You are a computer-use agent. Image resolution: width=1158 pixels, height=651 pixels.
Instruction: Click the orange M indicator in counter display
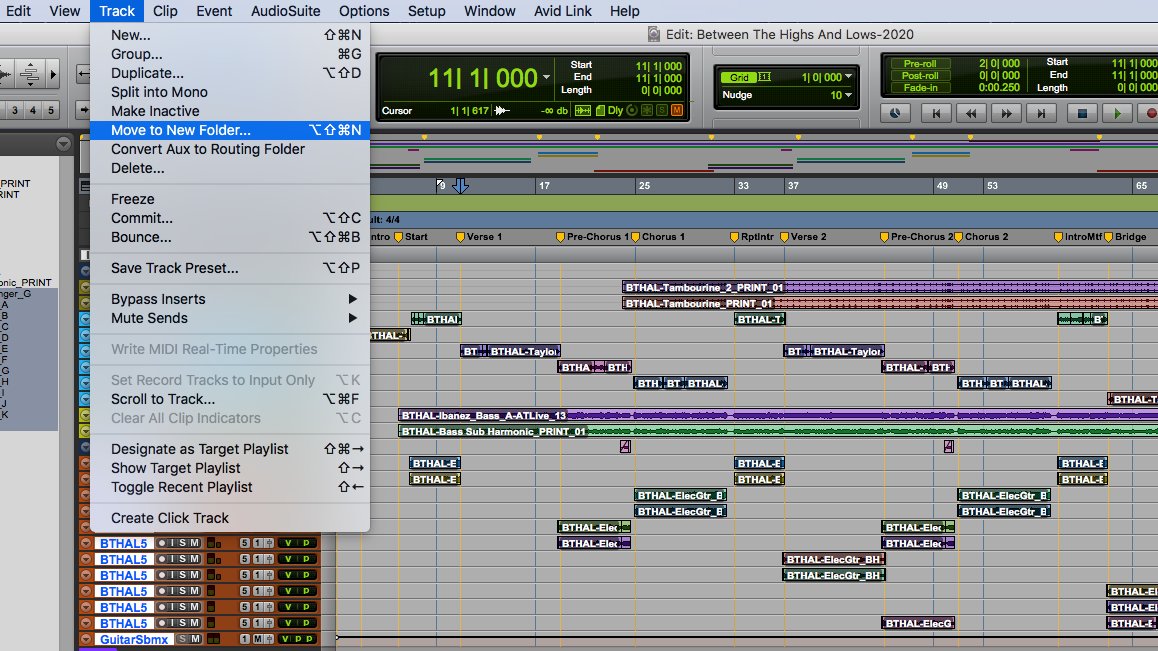pos(676,110)
